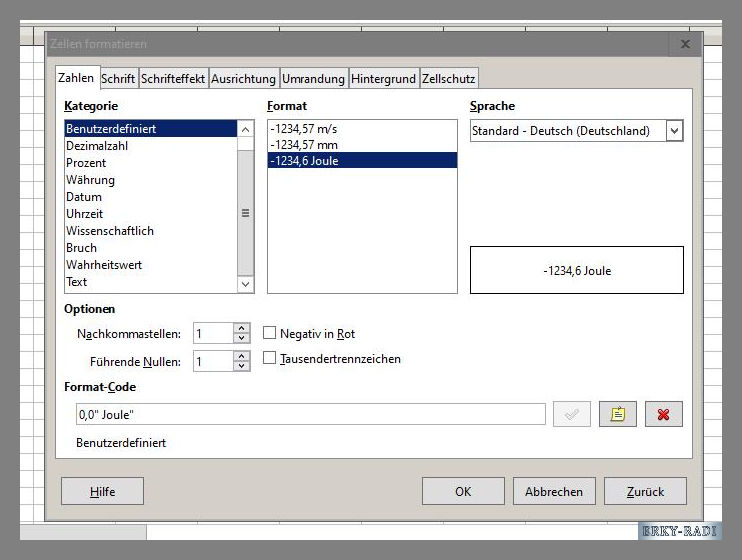742x560 pixels.
Task: Click the Hilfe button
Action: click(x=102, y=491)
